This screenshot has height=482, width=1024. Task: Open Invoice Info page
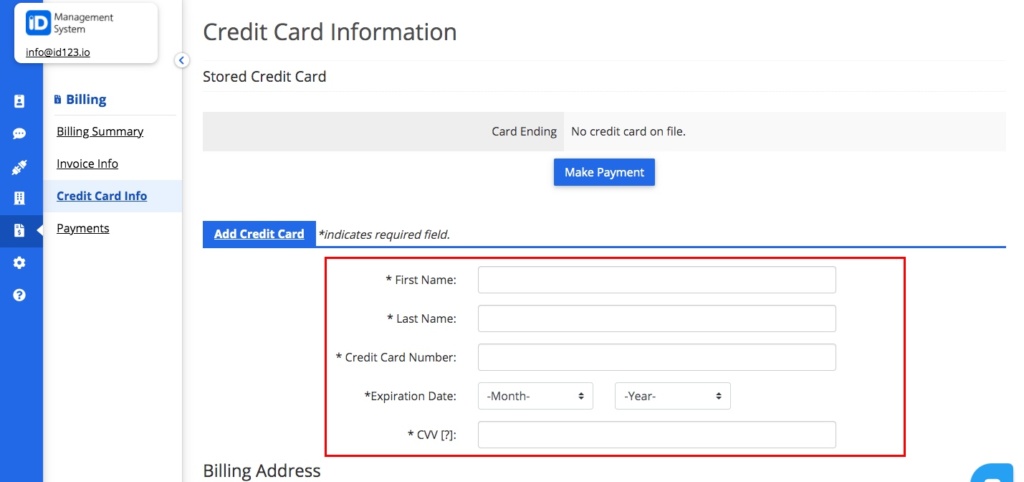tap(88, 163)
